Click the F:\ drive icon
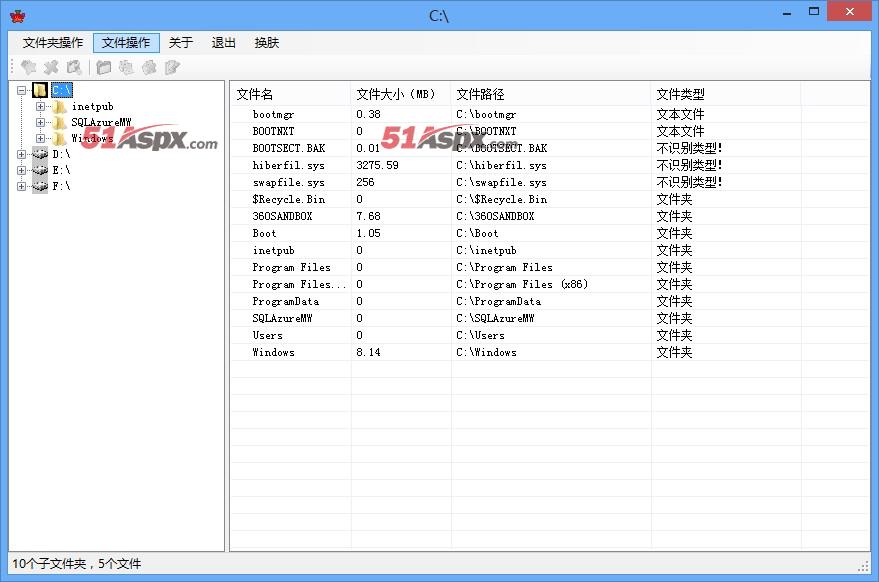Image resolution: width=879 pixels, height=582 pixels. pos(40,186)
